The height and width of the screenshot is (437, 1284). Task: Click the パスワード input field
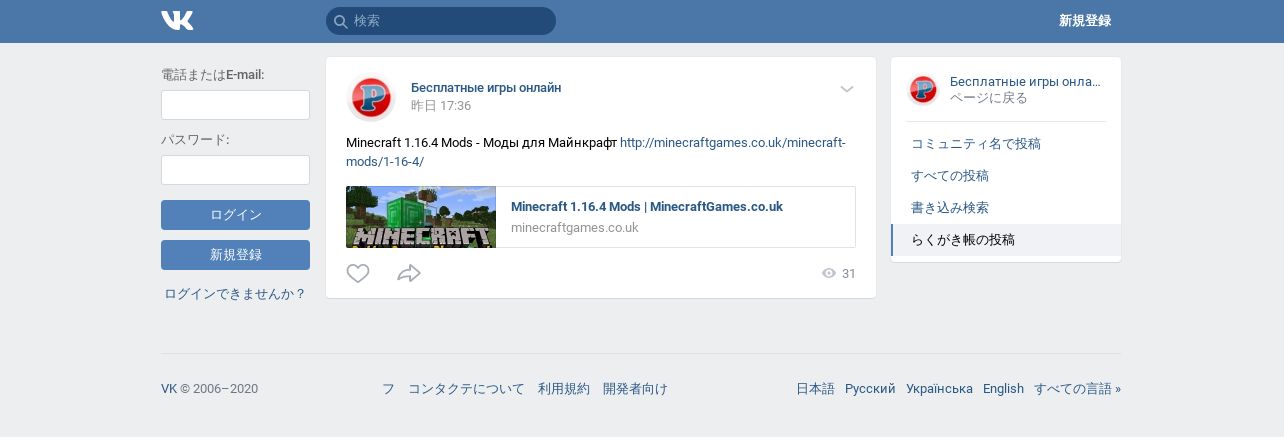tap(235, 170)
